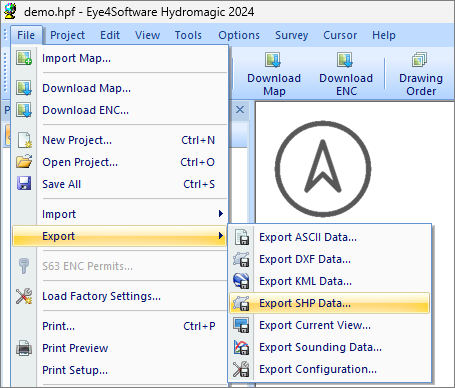Click the Export KML Data globe icon

pos(241,281)
